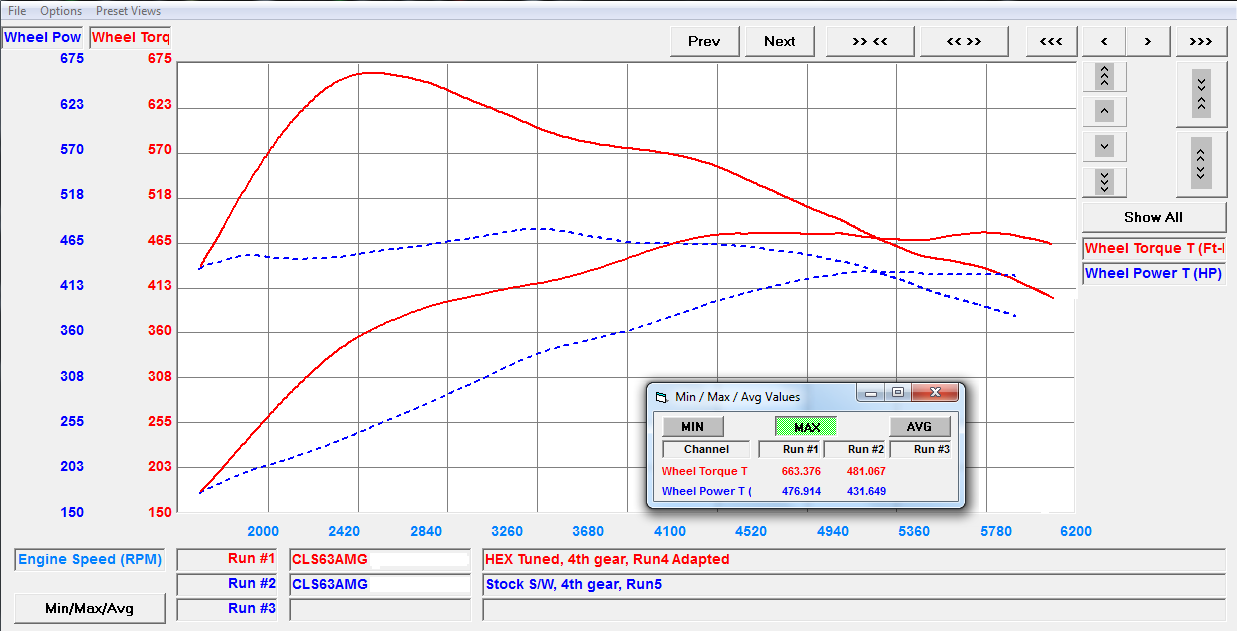Toggle MIN values in Min/Max/Avg window
The width and height of the screenshot is (1237, 631).
[x=692, y=427]
